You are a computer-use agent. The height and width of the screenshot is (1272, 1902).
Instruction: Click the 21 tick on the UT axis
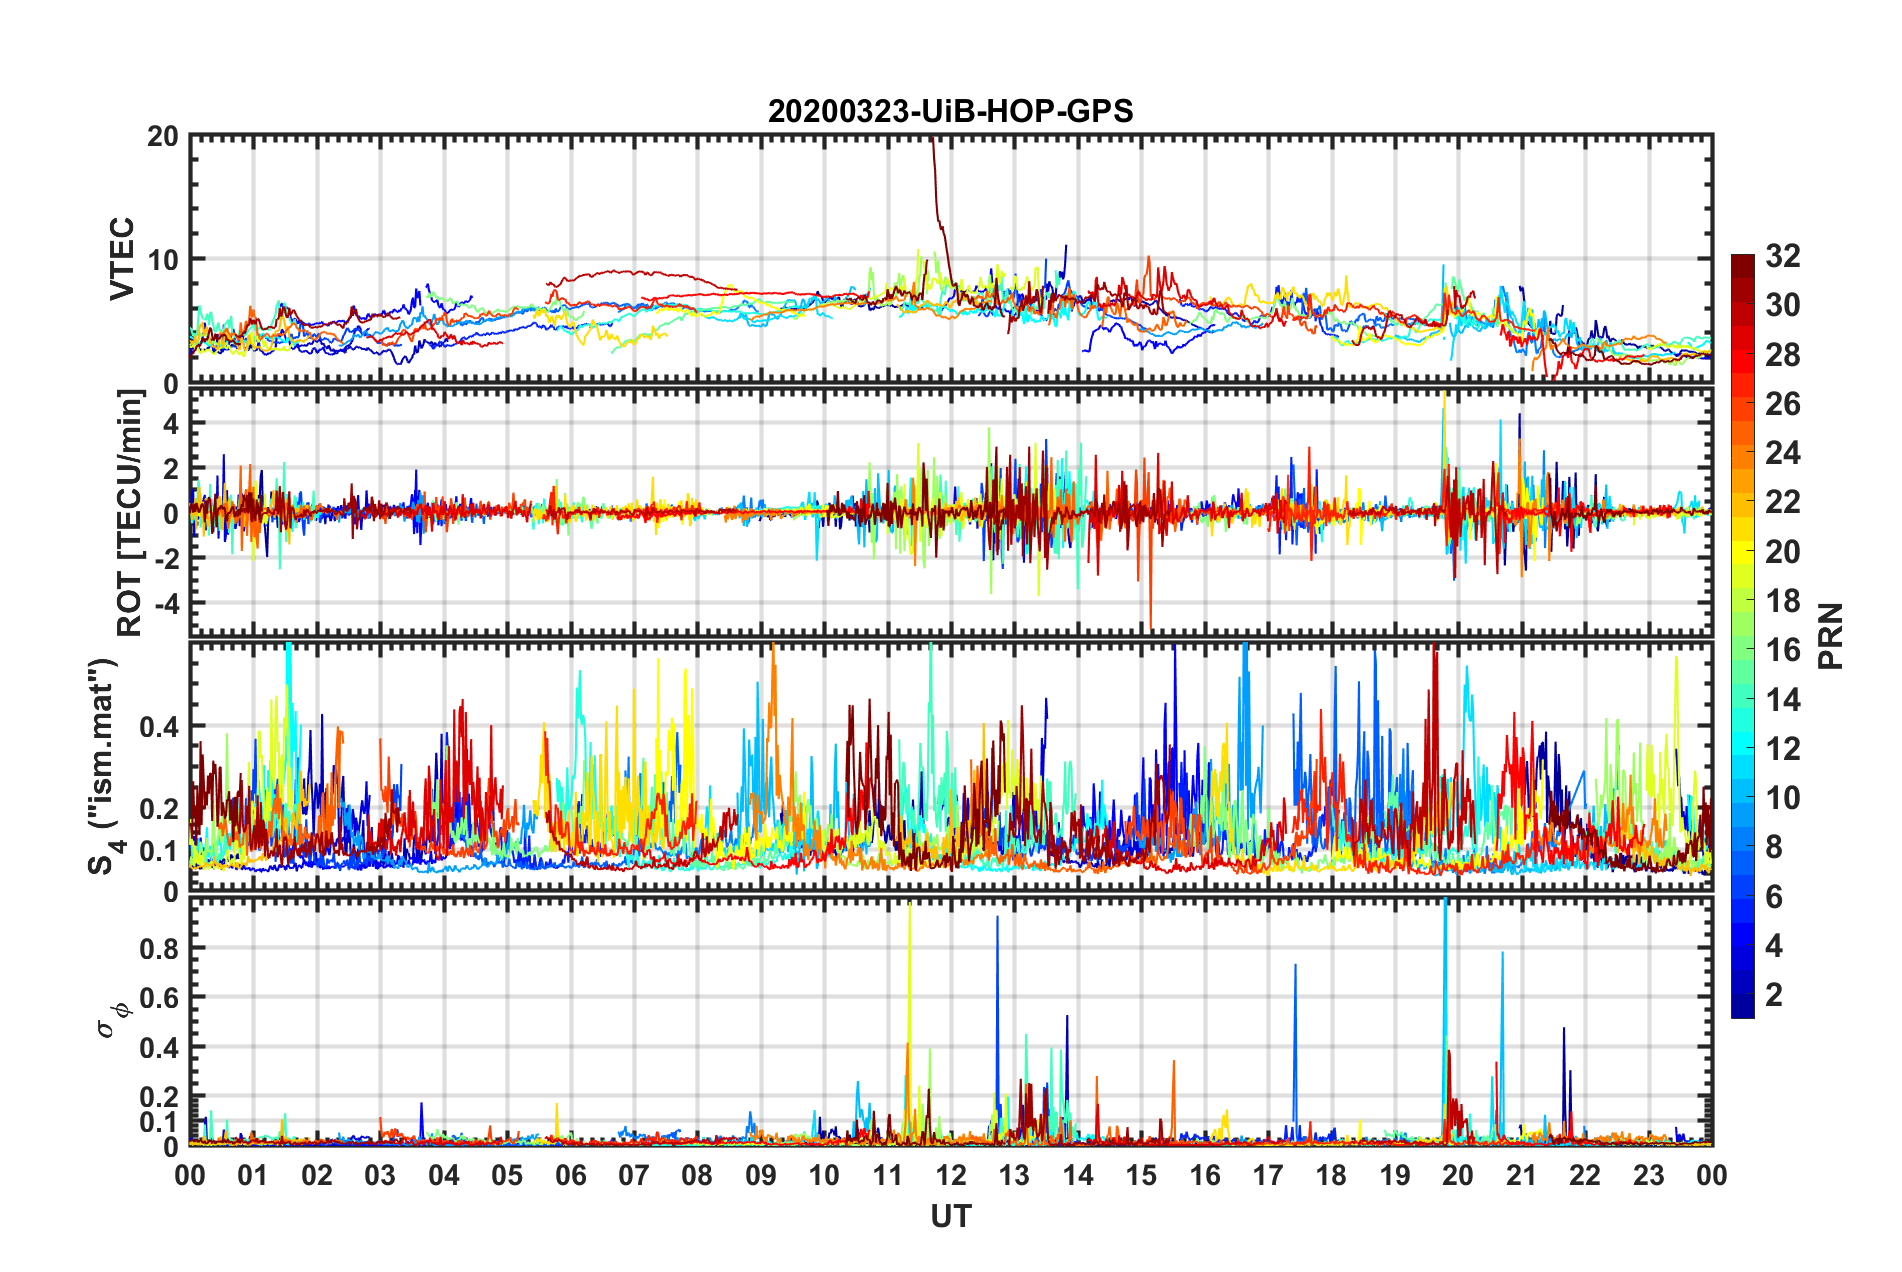tap(1522, 1175)
